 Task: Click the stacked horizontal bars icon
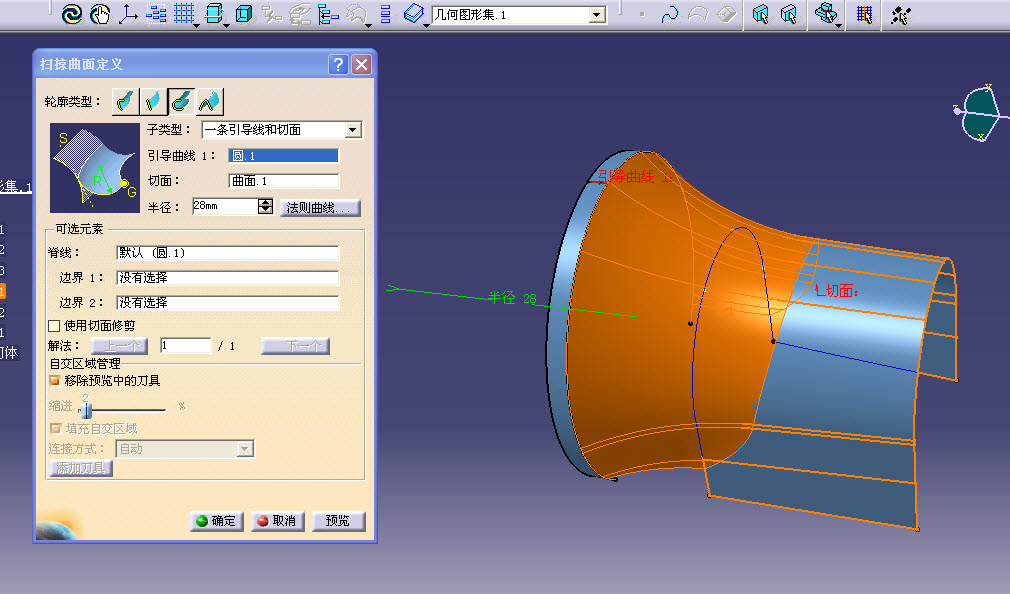[385, 14]
